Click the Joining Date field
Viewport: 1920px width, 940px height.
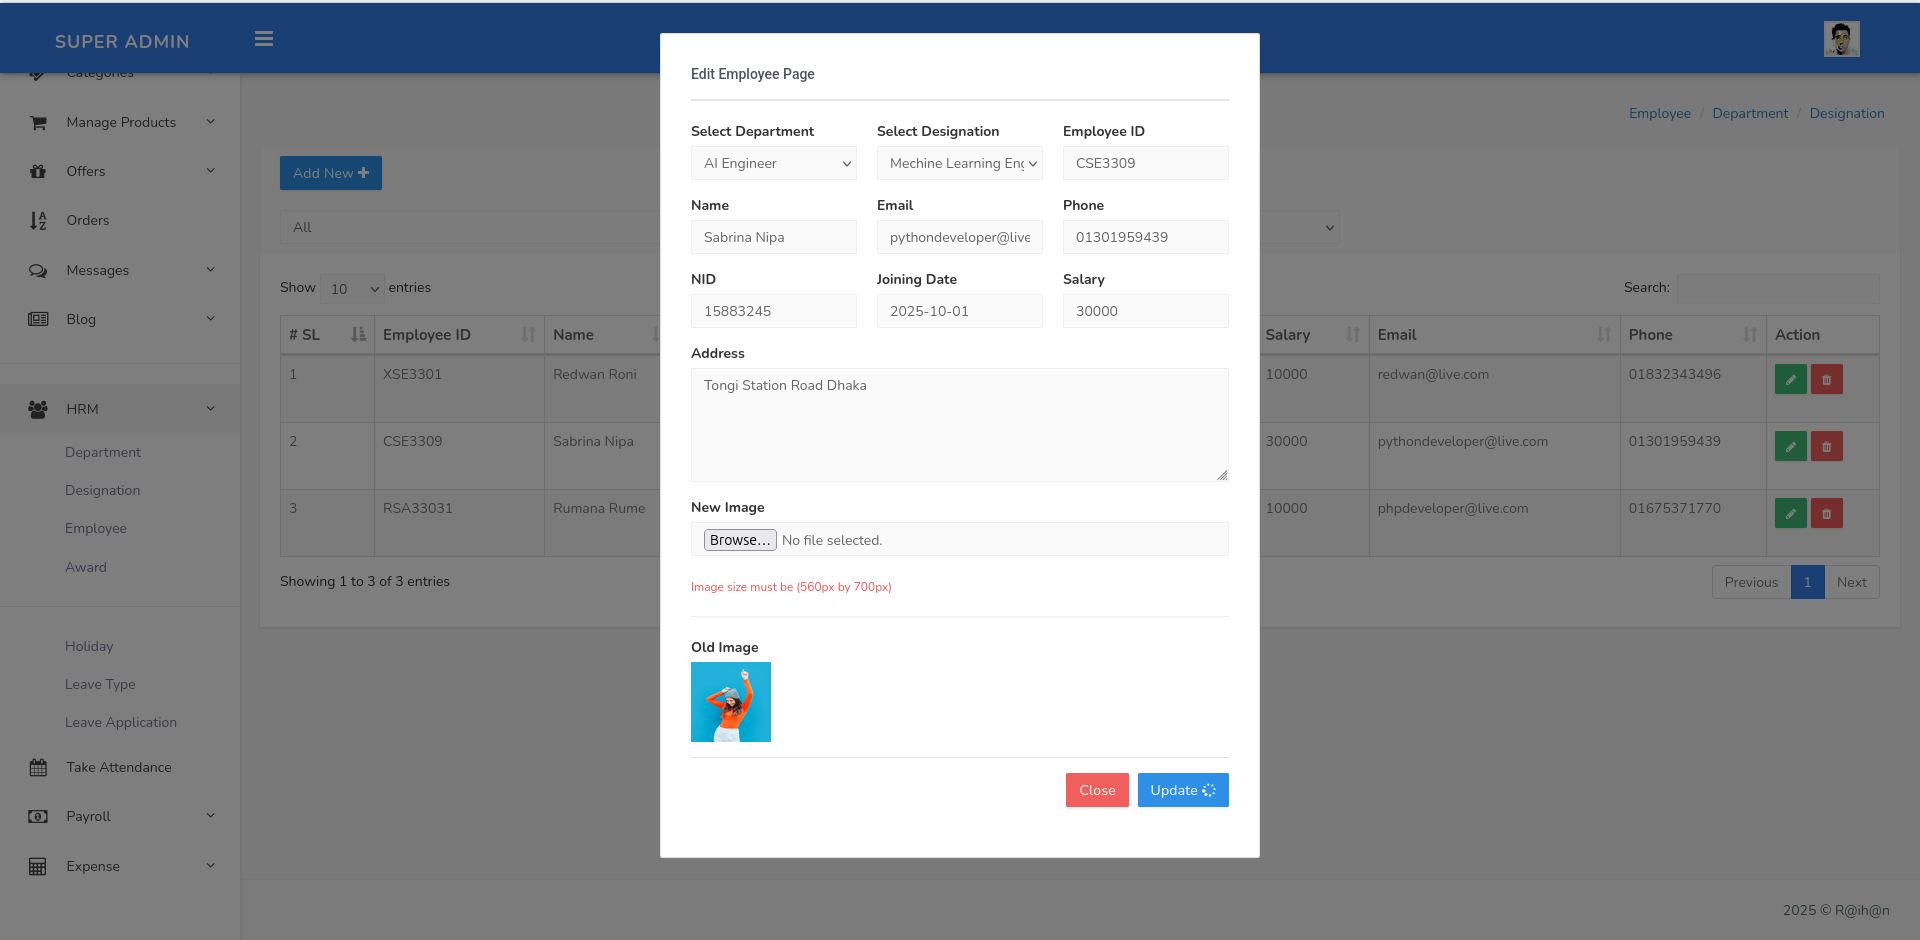click(960, 311)
